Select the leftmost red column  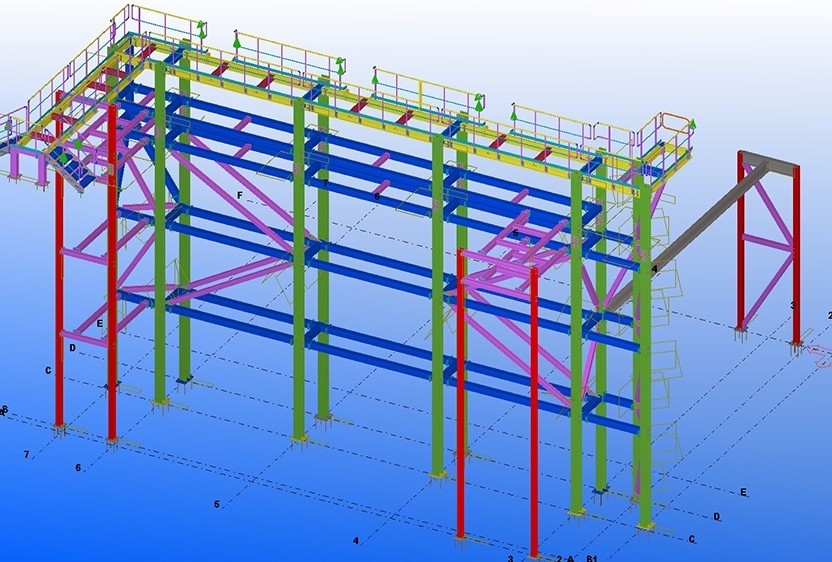[59, 300]
